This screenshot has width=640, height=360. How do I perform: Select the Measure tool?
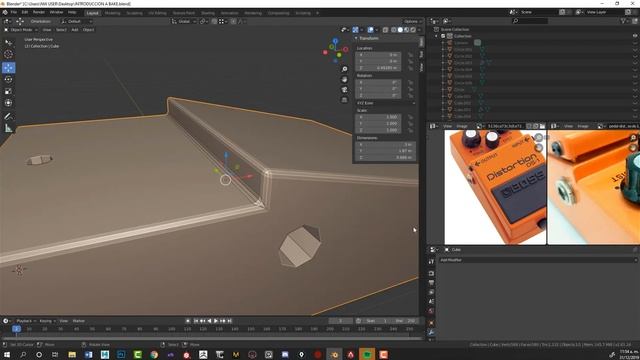[8, 128]
